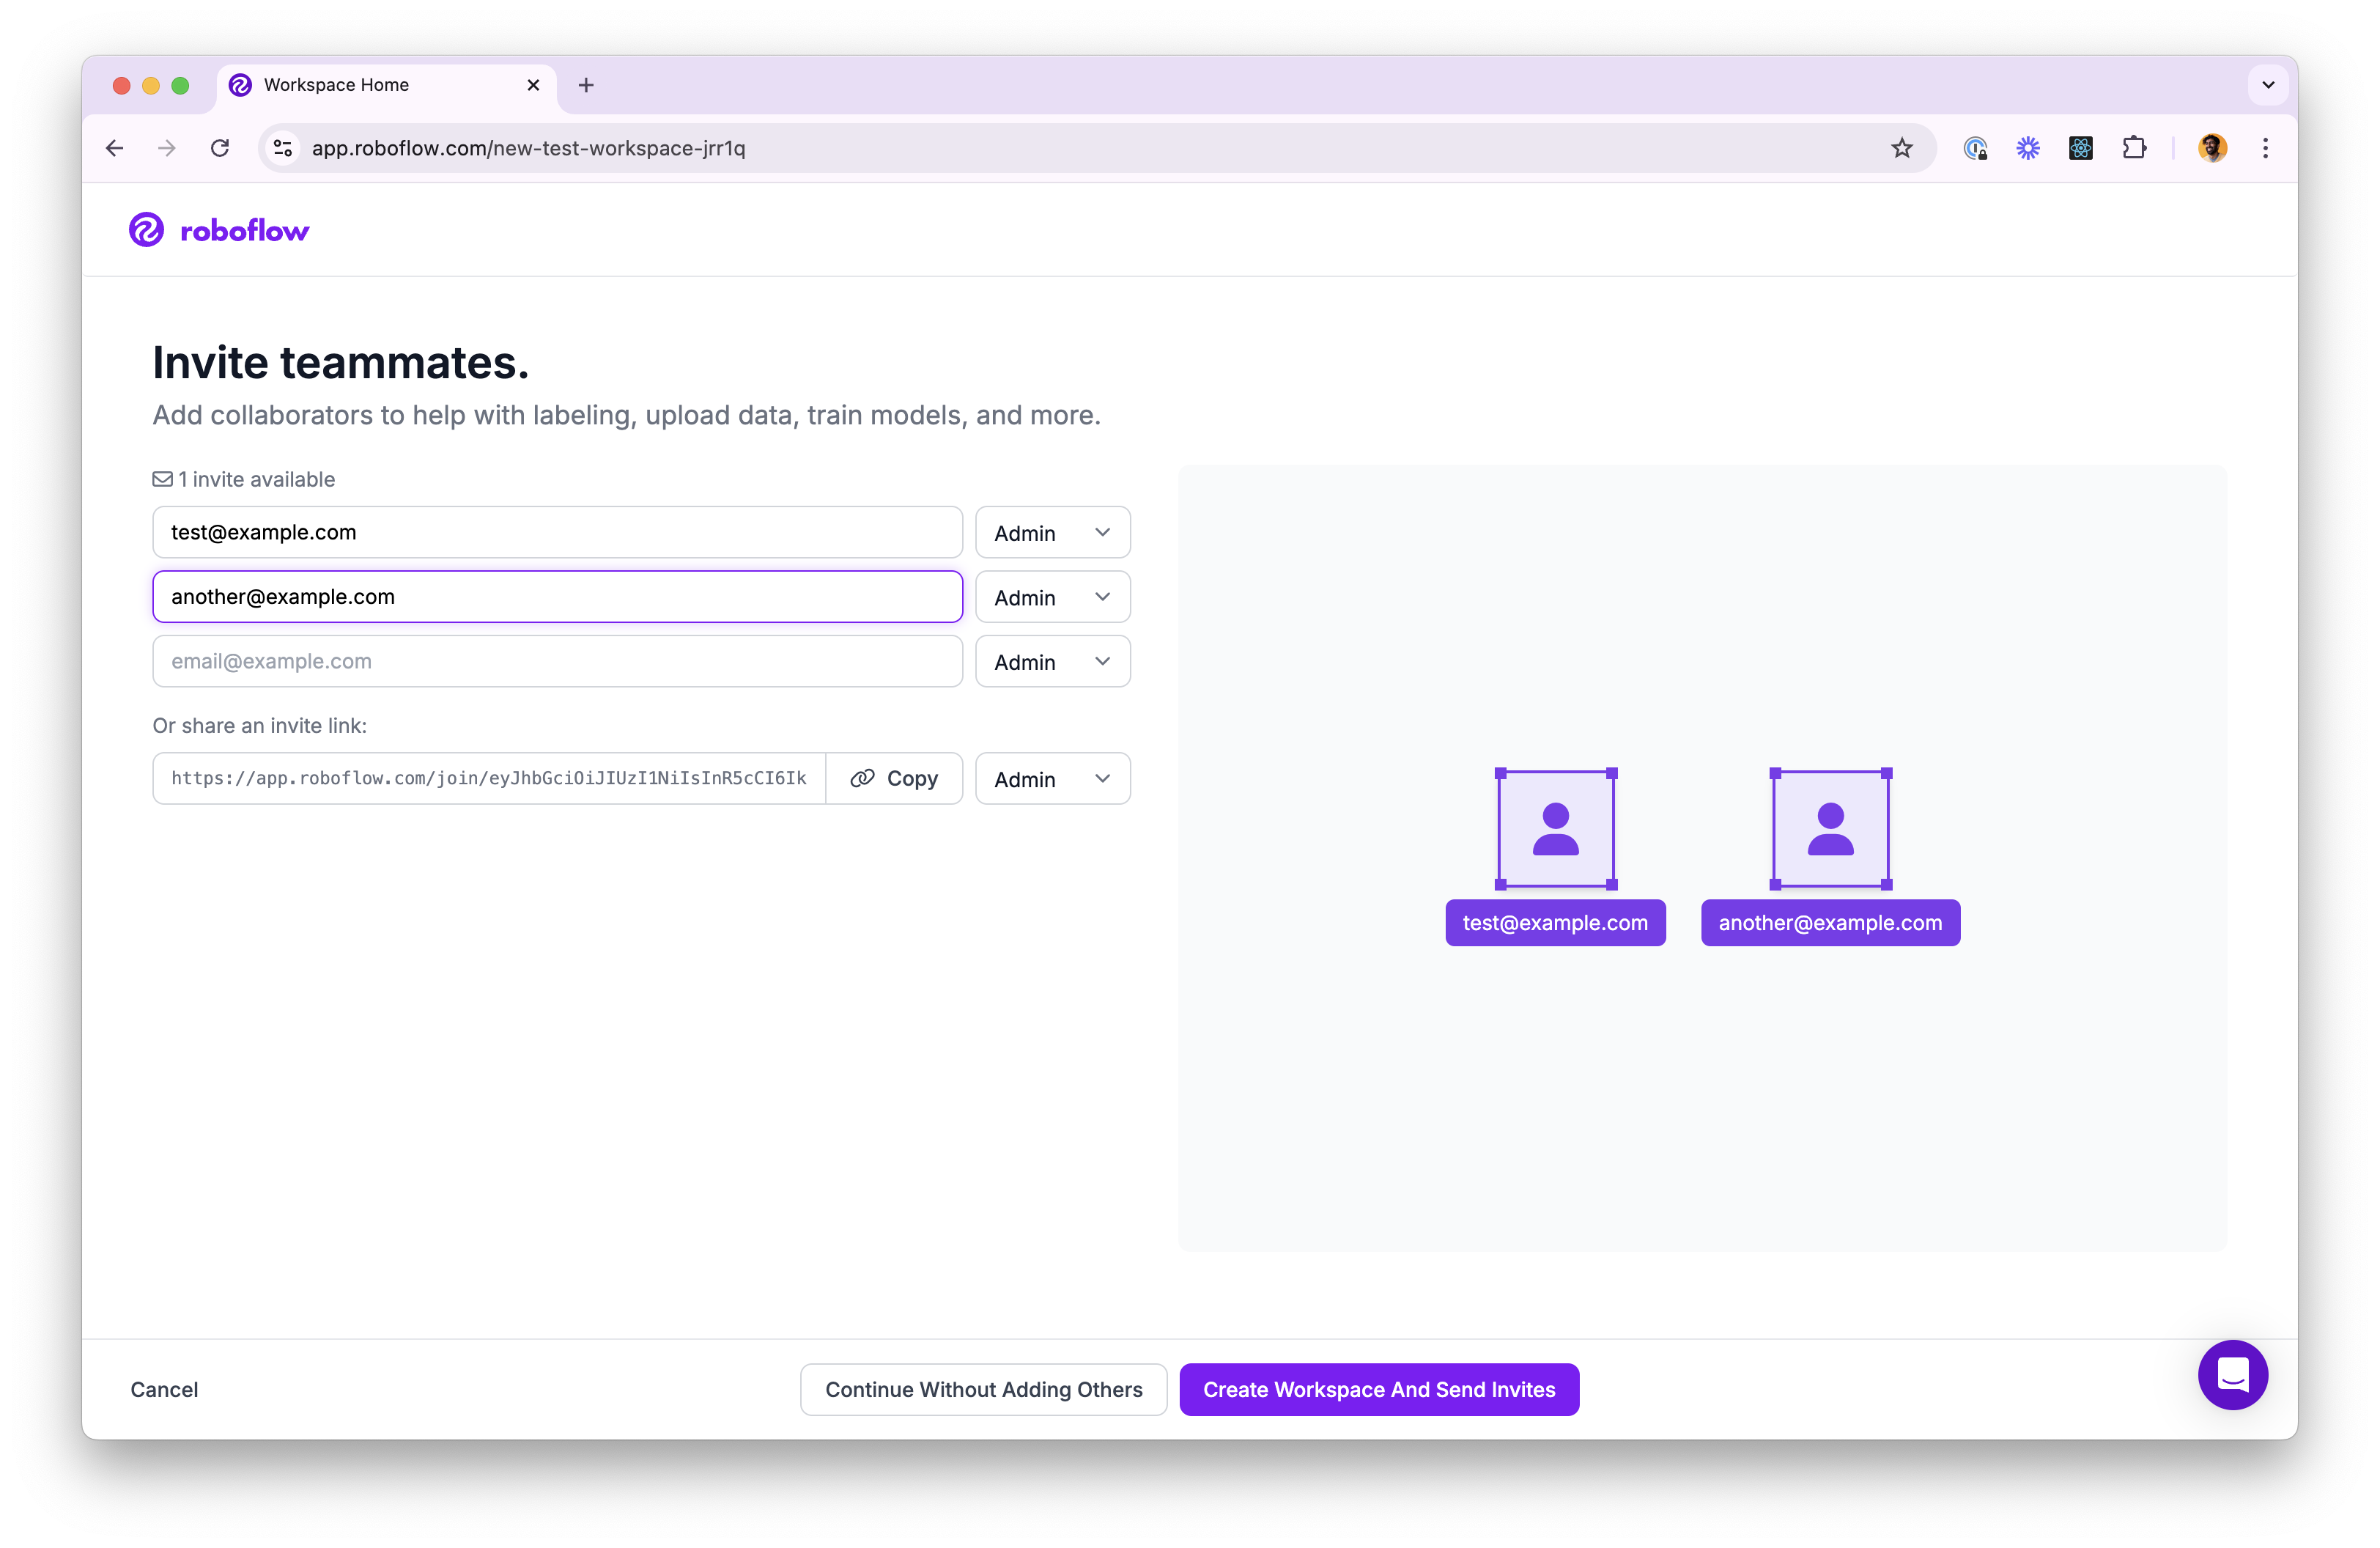This screenshot has height=1548, width=2380.
Task: Select the invite link URL text
Action: point(488,778)
